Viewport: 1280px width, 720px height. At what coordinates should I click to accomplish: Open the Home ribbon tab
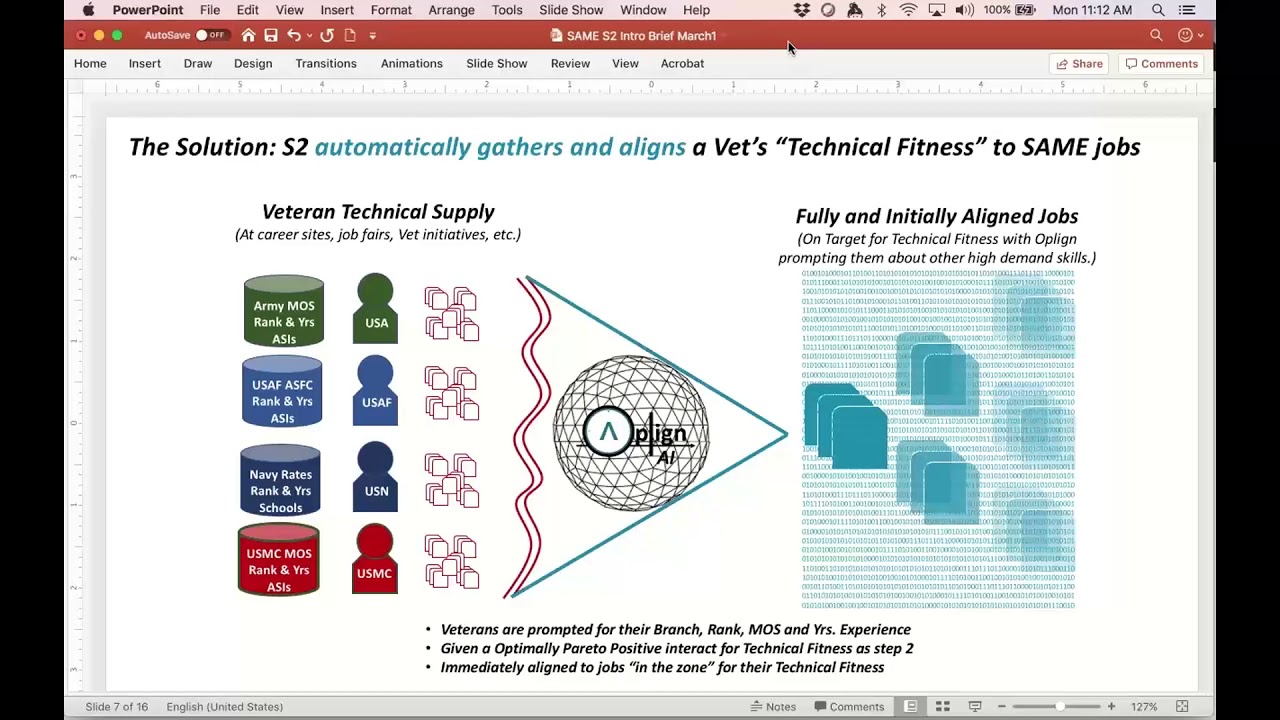[90, 64]
